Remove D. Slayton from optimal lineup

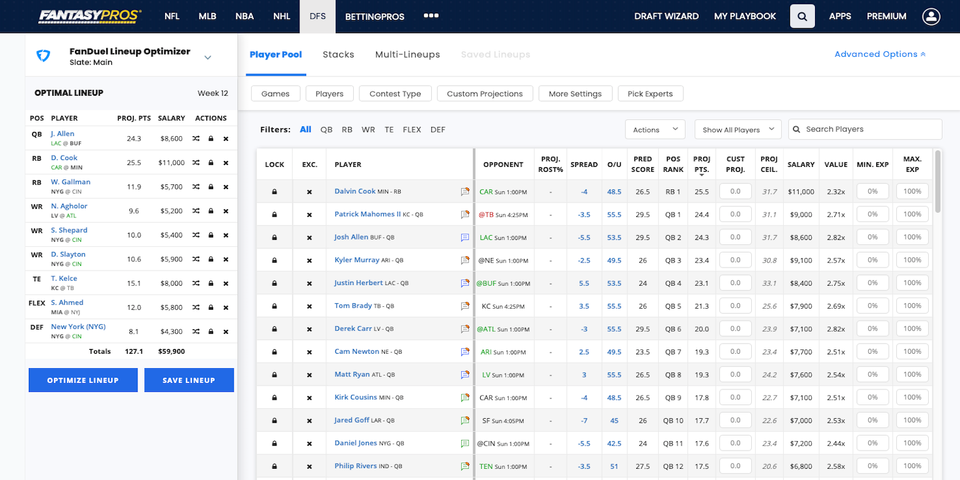point(226,259)
